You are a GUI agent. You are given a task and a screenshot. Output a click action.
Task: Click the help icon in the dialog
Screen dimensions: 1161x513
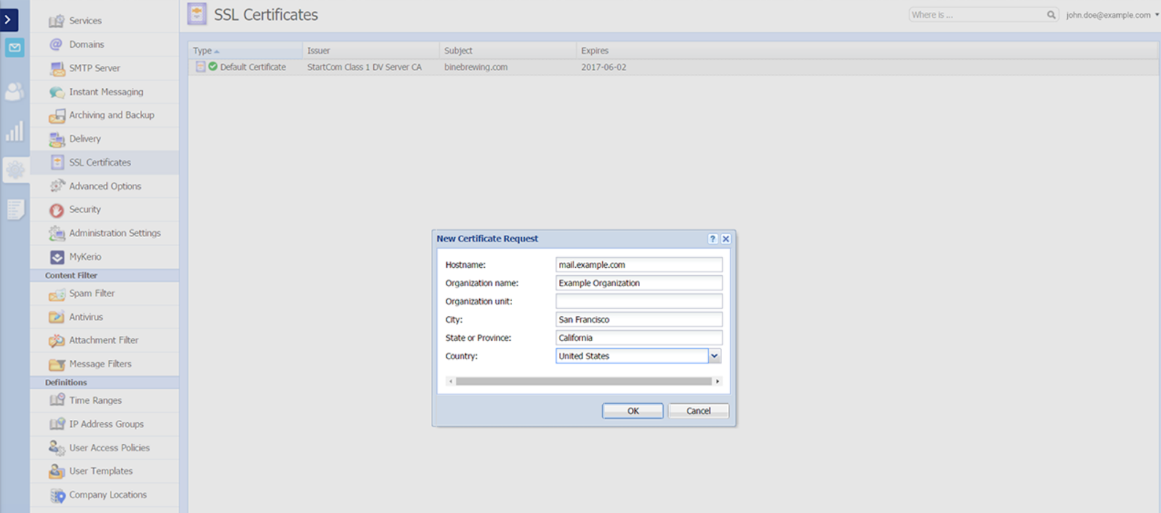(713, 239)
